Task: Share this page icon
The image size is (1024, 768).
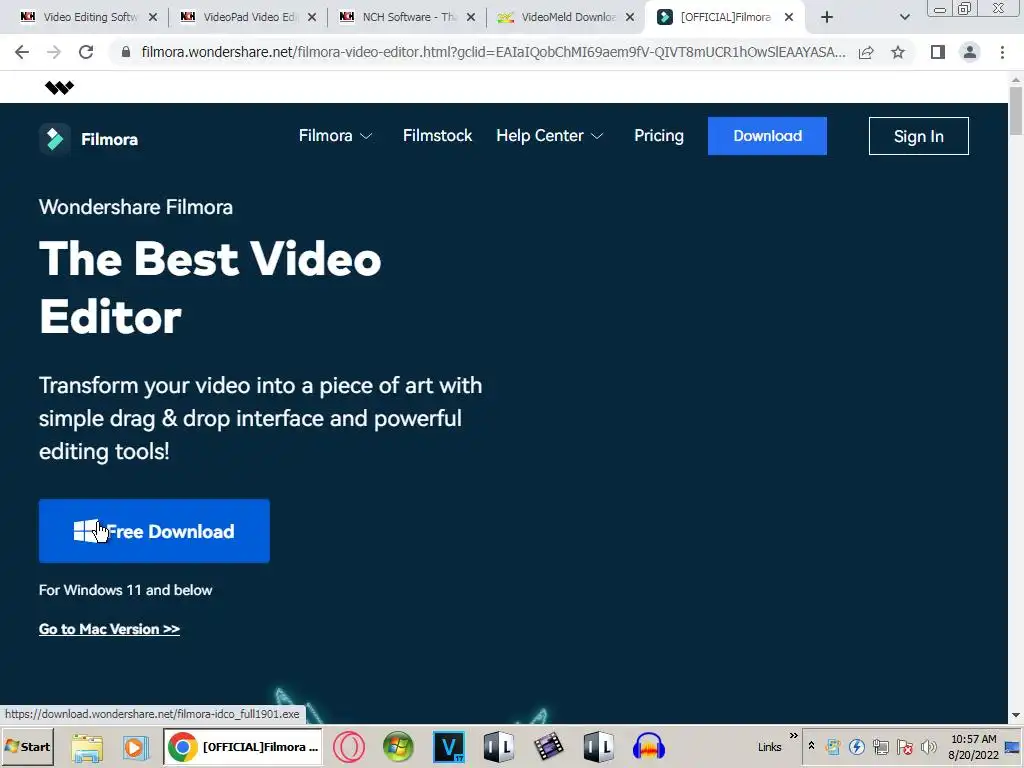Action: point(866,52)
